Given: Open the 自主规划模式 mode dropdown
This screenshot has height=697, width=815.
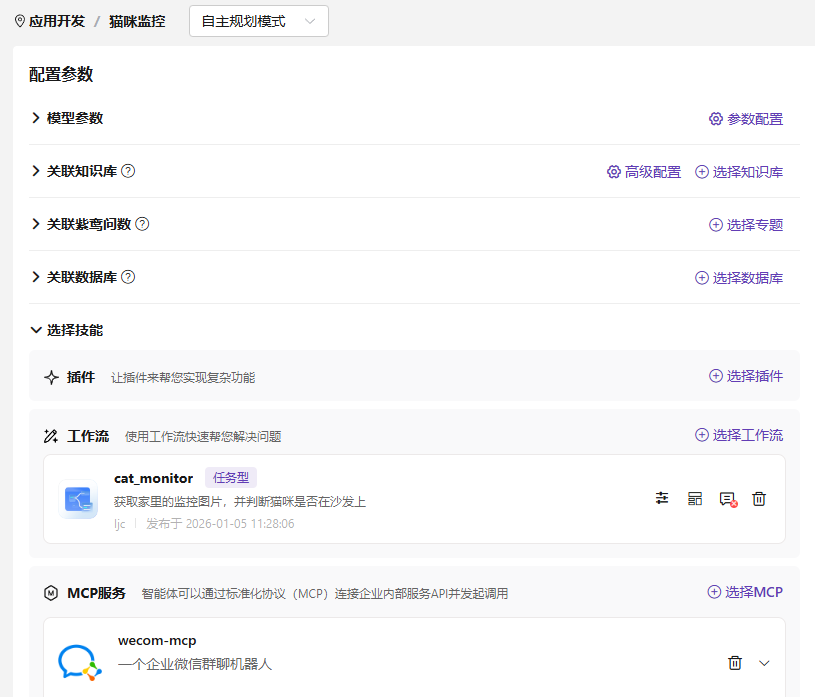Looking at the screenshot, I should (x=258, y=21).
